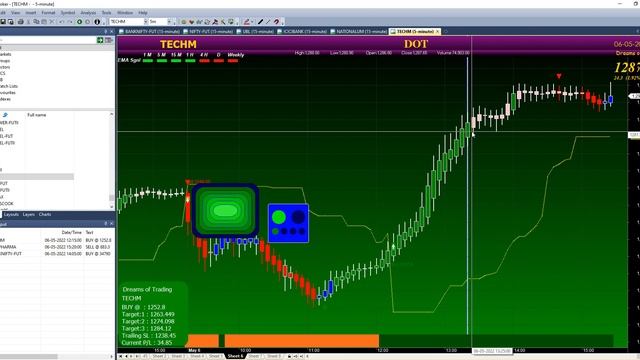Switch to NIFTY-FUT 15-minute tab

click(x=208, y=31)
